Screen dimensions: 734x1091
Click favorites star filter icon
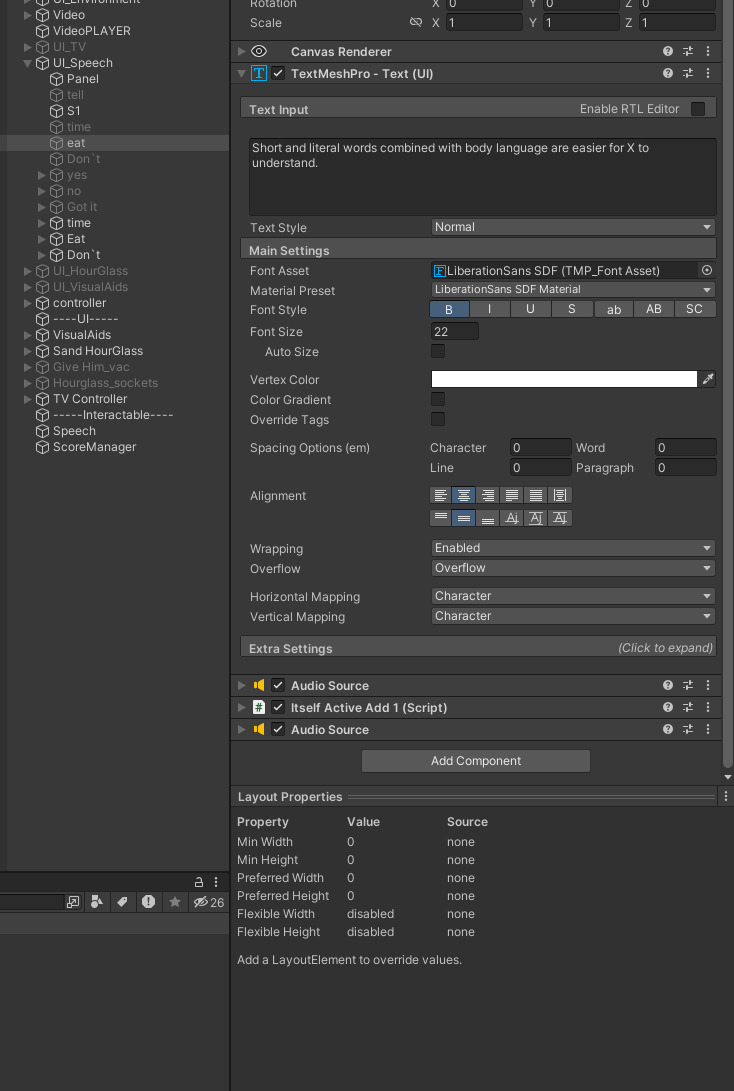(175, 902)
